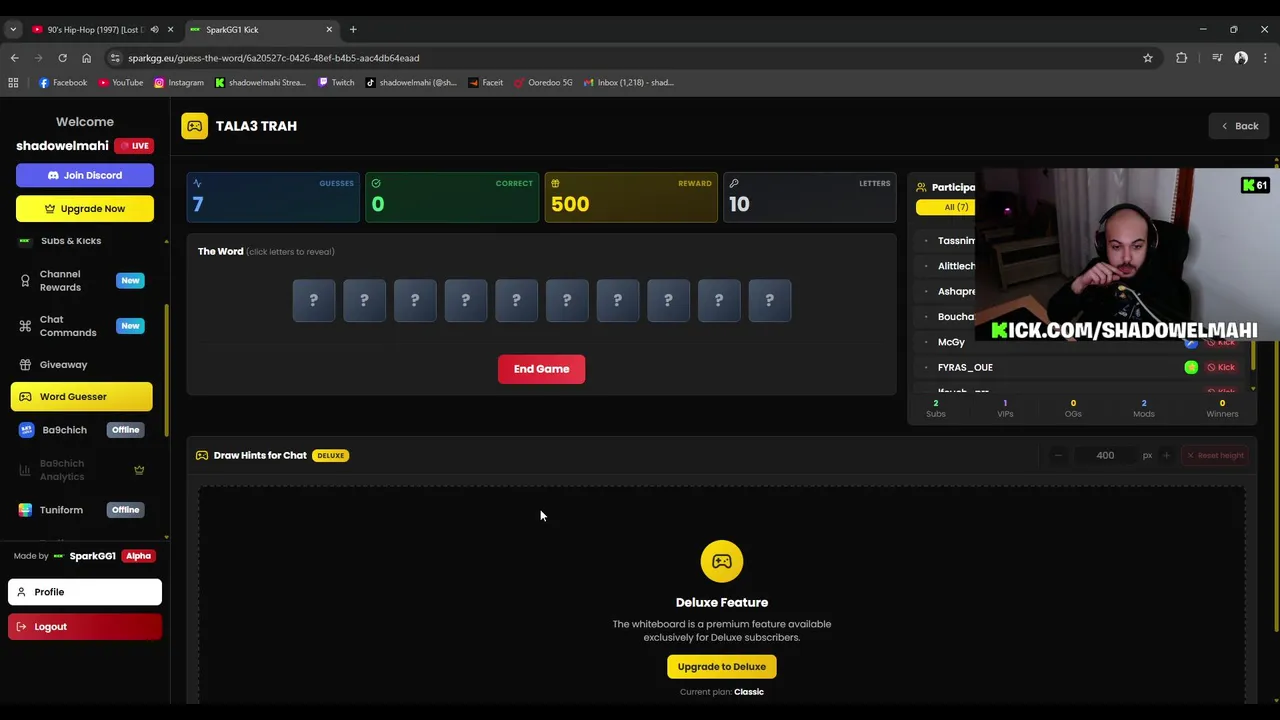
Task: Close the SparkGG1 Kick tab
Action: (329, 30)
